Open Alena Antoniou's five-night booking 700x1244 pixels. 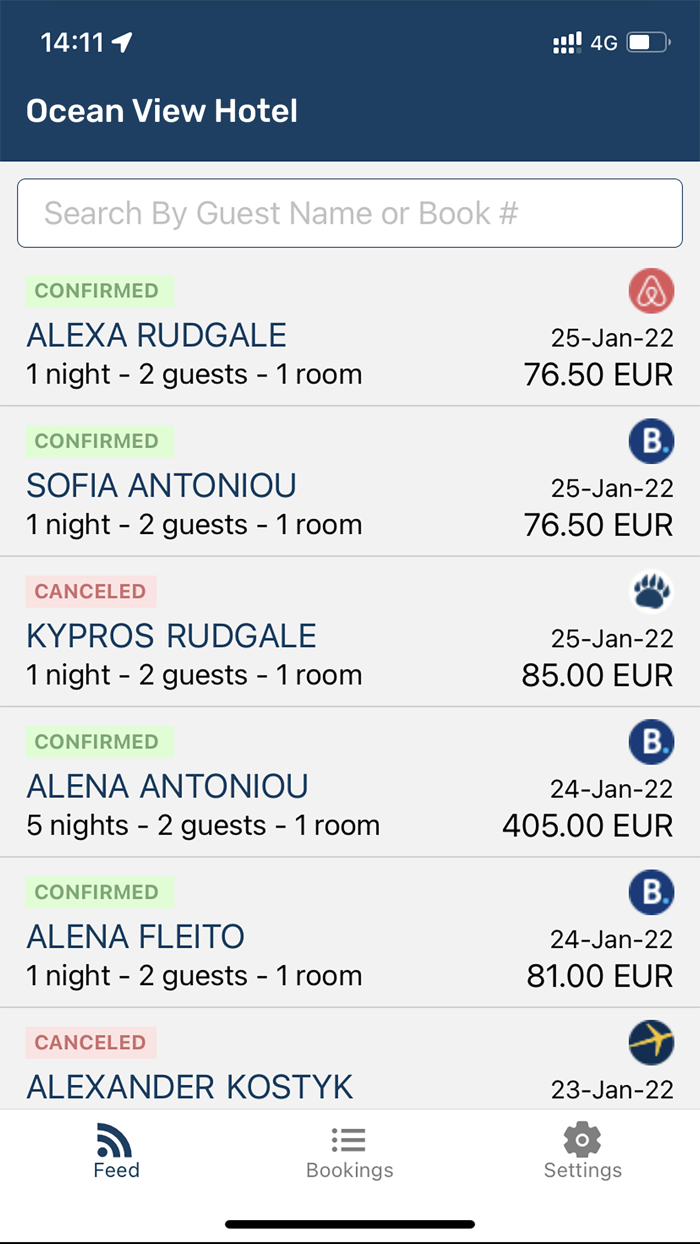pos(168,787)
